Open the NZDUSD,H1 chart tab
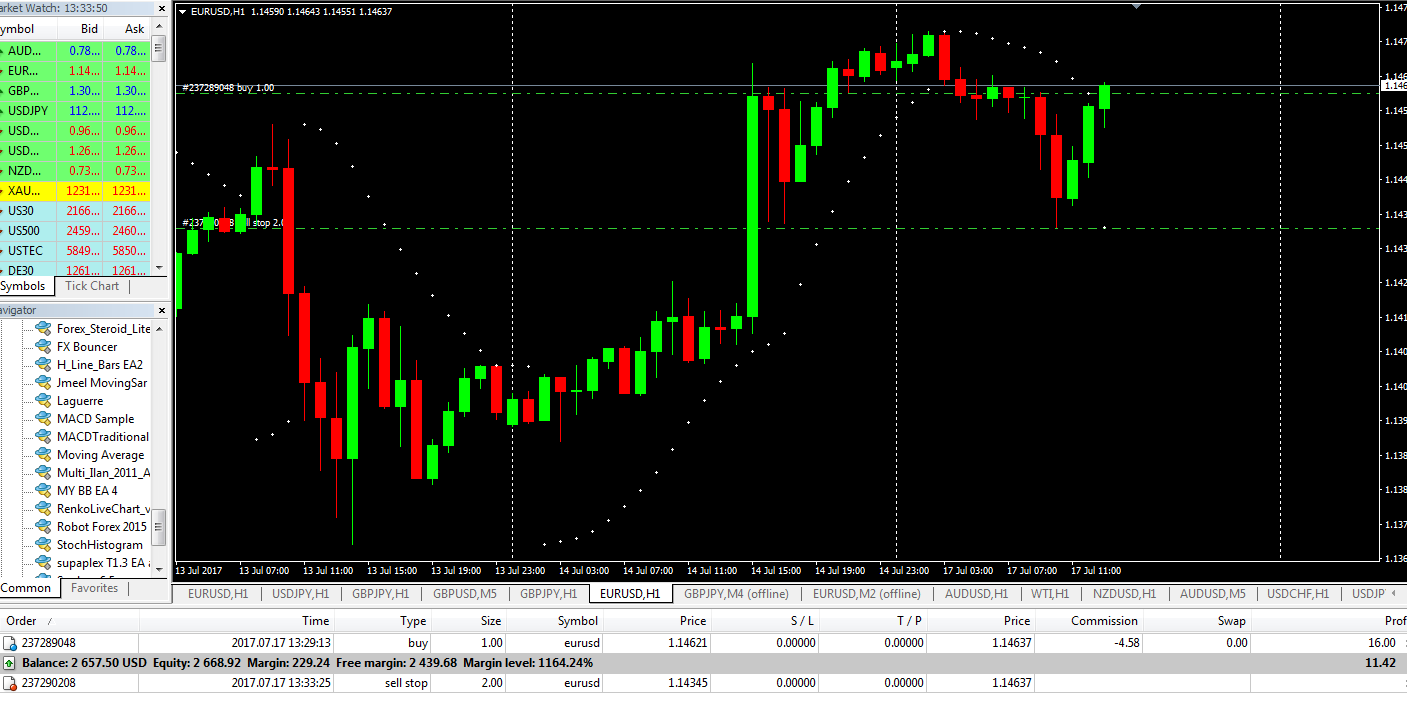Image resolution: width=1407 pixels, height=703 pixels. (x=1124, y=593)
